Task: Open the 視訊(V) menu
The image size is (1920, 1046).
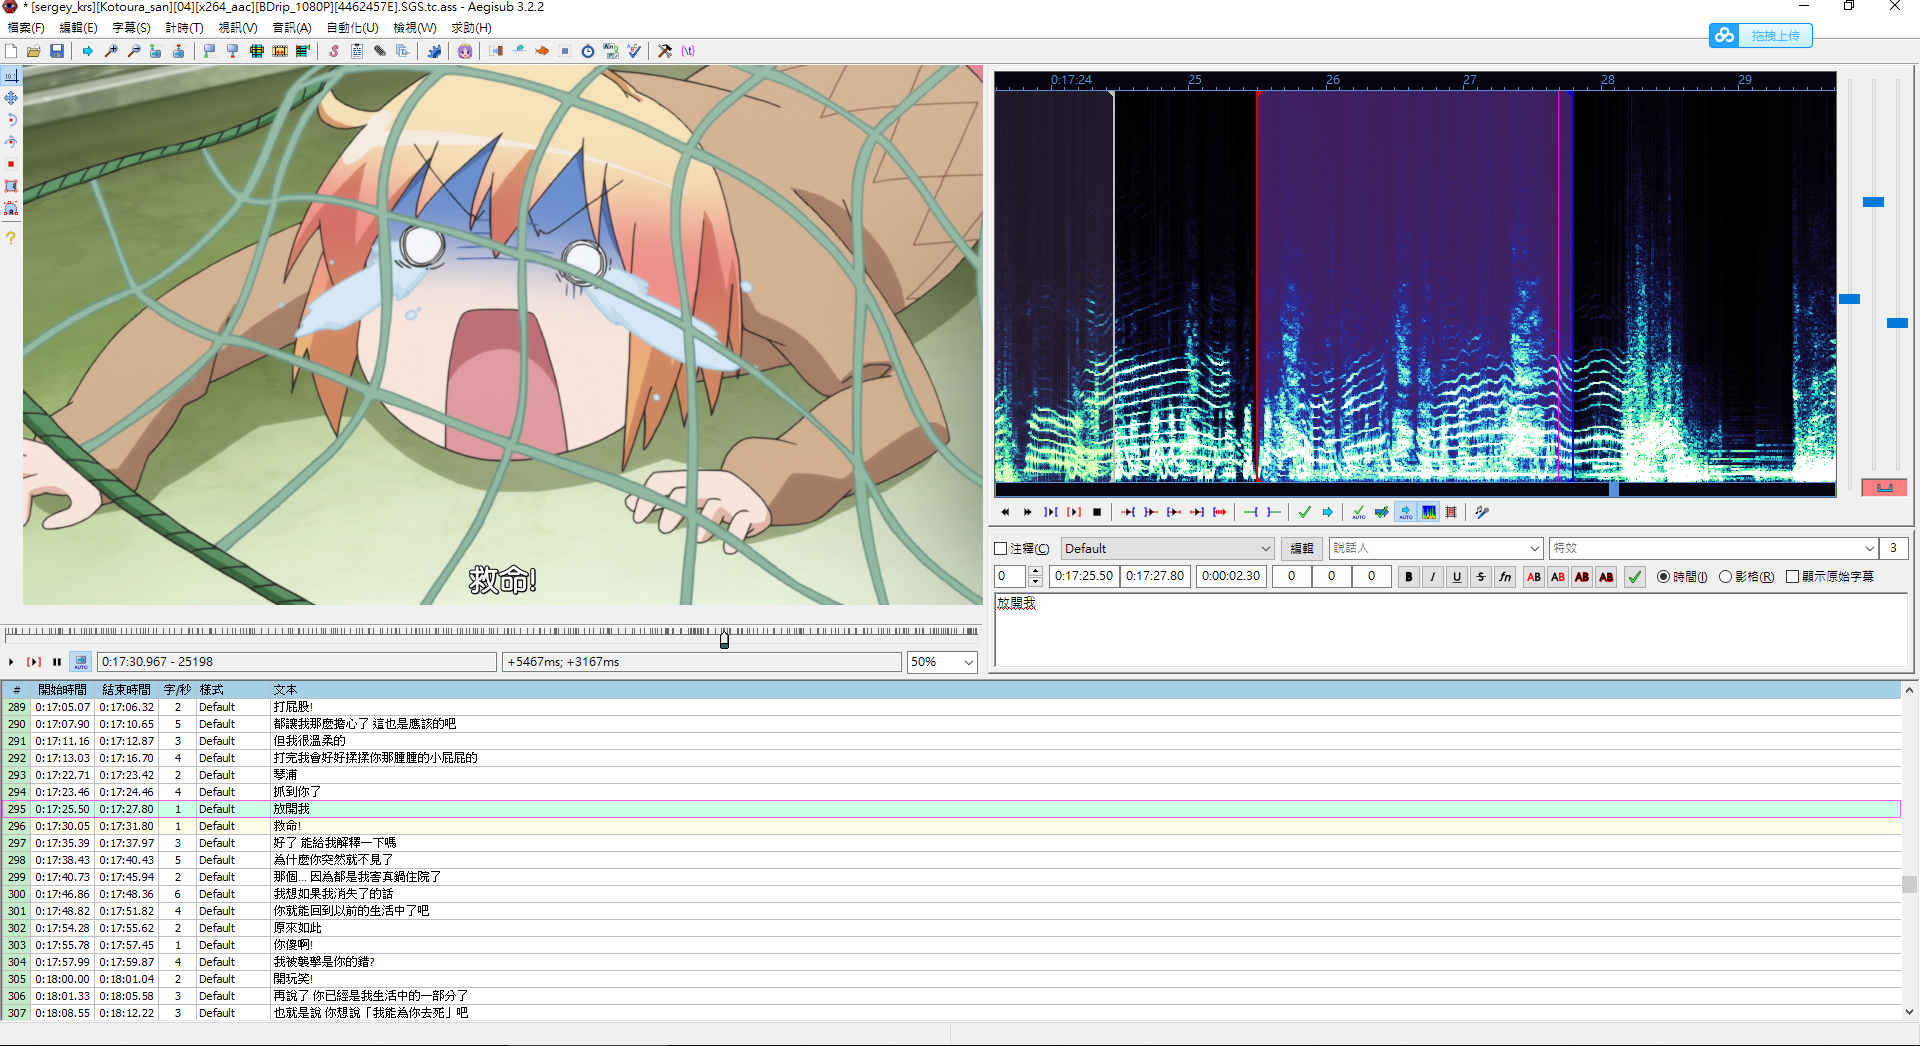Action: click(x=238, y=28)
